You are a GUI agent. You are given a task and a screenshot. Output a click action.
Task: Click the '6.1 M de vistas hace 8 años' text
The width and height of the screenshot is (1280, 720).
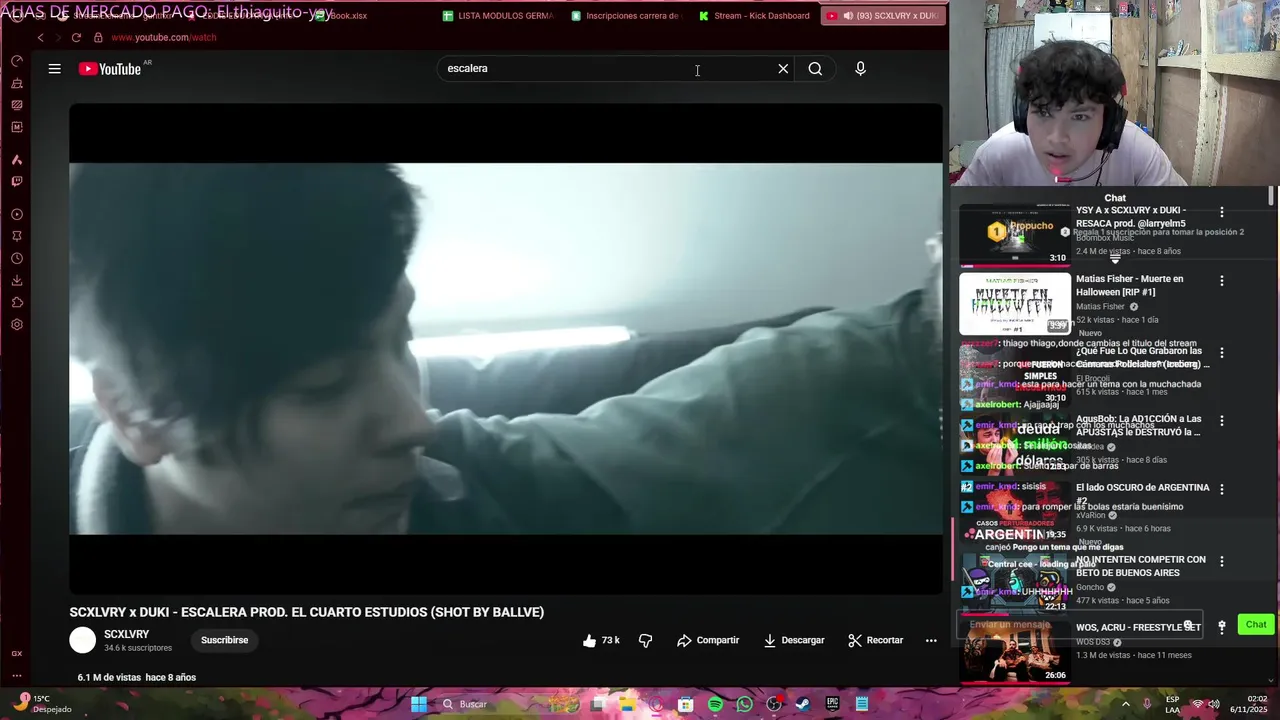137,677
